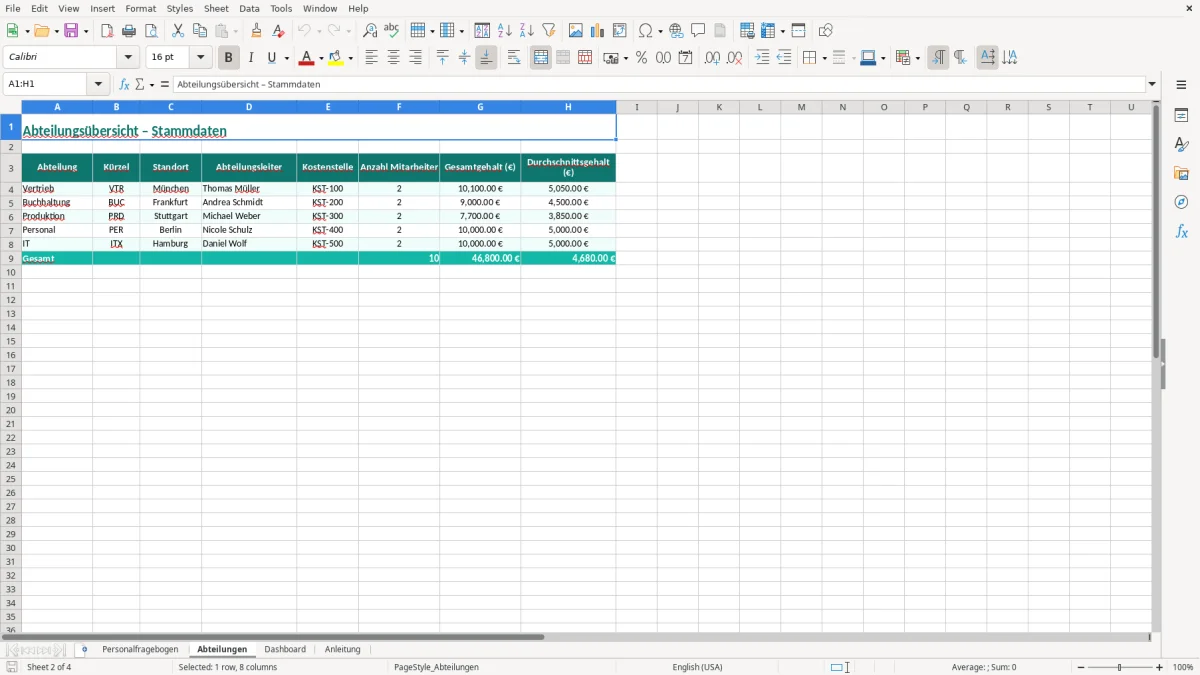Image resolution: width=1200 pixels, height=675 pixels.
Task: Toggle Align Bottom
Action: (x=486, y=58)
